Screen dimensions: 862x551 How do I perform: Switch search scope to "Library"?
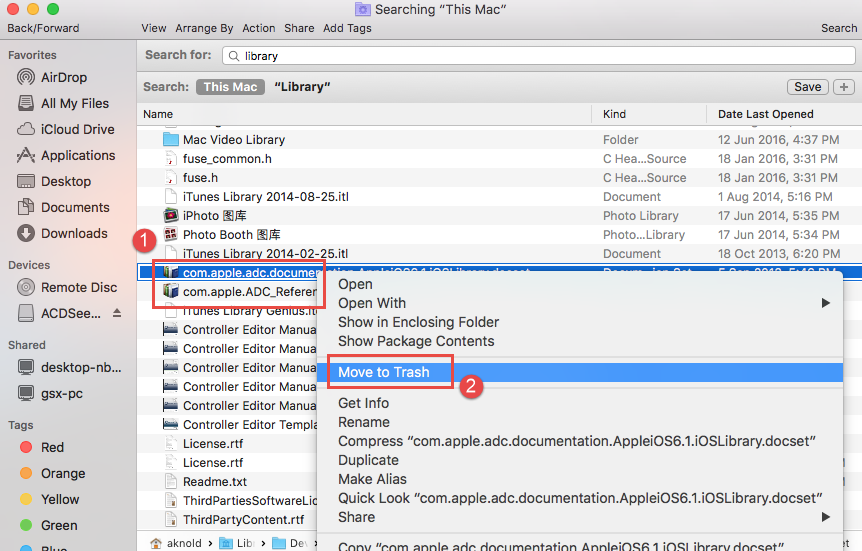point(302,87)
